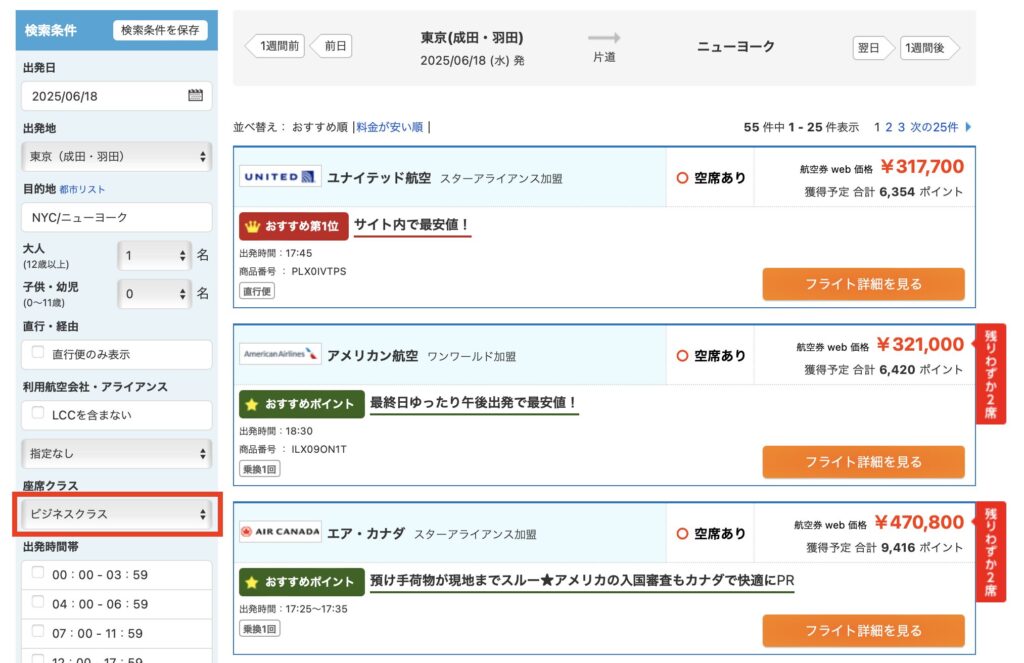Shift search to 1週間前
1024x663 pixels.
[276, 46]
